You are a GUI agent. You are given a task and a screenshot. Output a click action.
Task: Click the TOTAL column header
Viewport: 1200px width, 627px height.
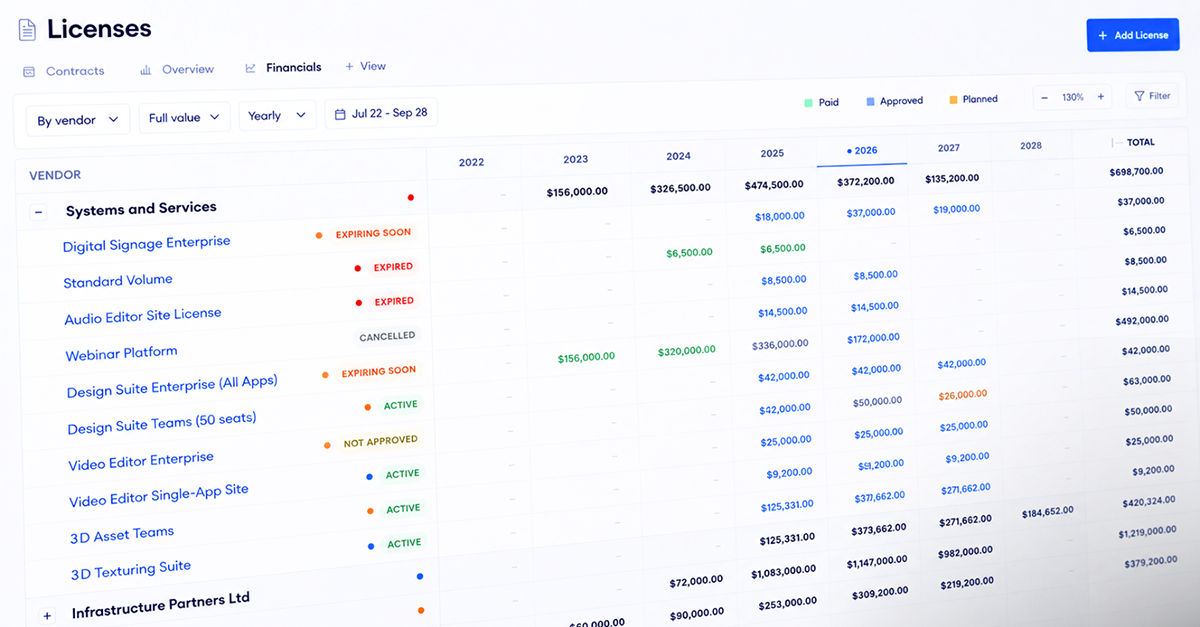[x=1140, y=143]
